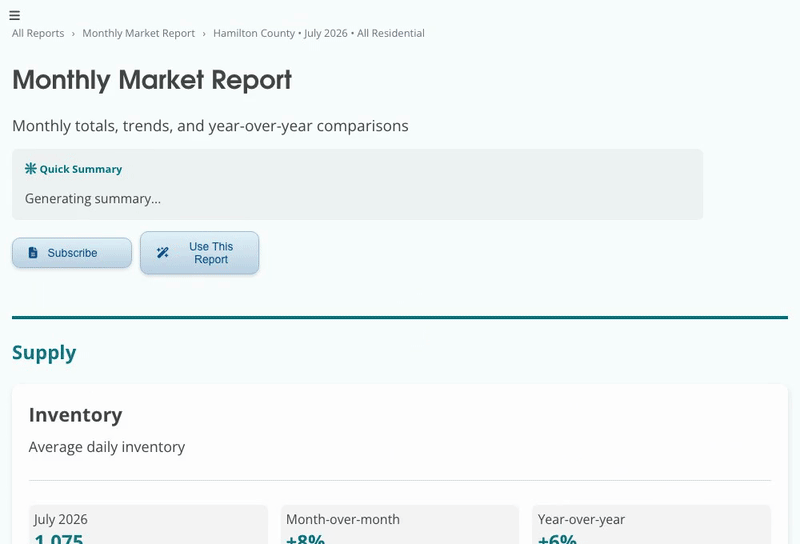Go to All Reports breadcrumb

(38, 33)
